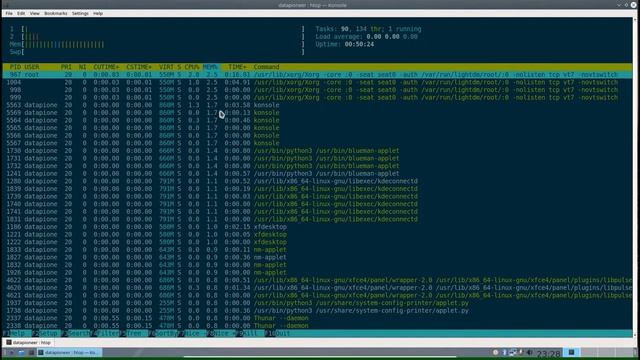Sort by the PRI column header
The image size is (640, 360).
tap(66, 67)
